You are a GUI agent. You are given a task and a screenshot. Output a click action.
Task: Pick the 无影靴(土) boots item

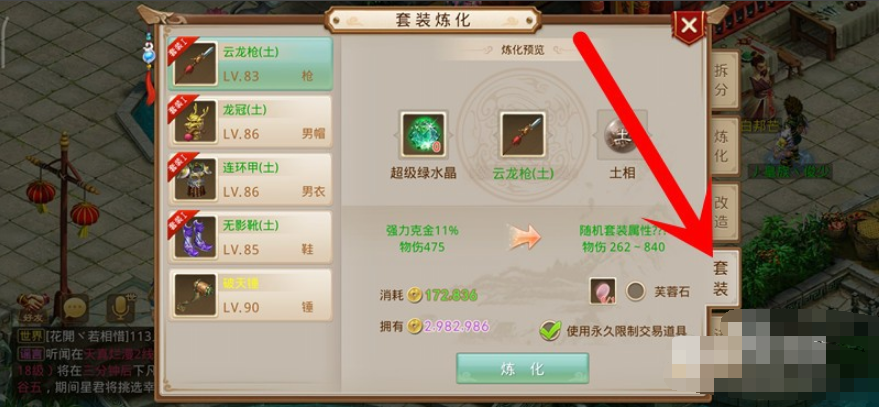coord(251,237)
